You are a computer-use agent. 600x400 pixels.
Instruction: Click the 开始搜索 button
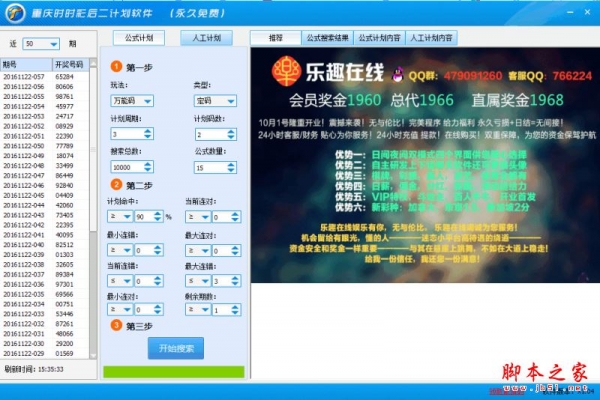(x=176, y=348)
